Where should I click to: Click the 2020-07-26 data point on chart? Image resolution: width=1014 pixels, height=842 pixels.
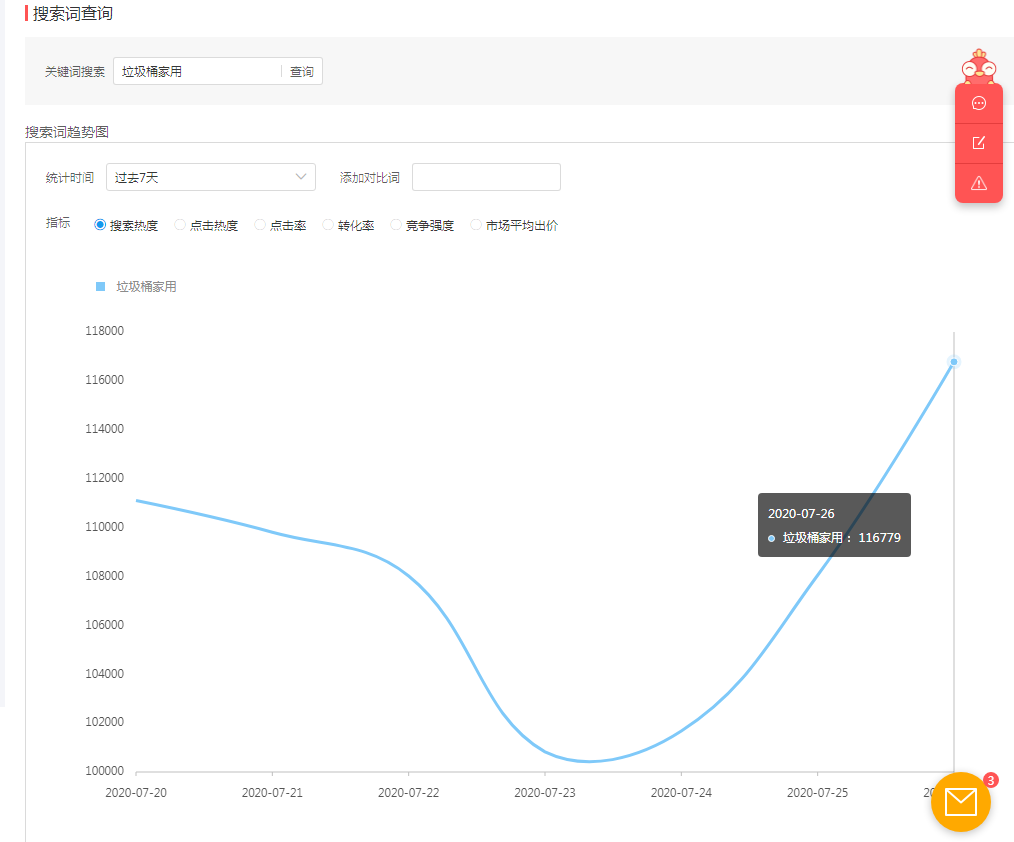coord(954,361)
